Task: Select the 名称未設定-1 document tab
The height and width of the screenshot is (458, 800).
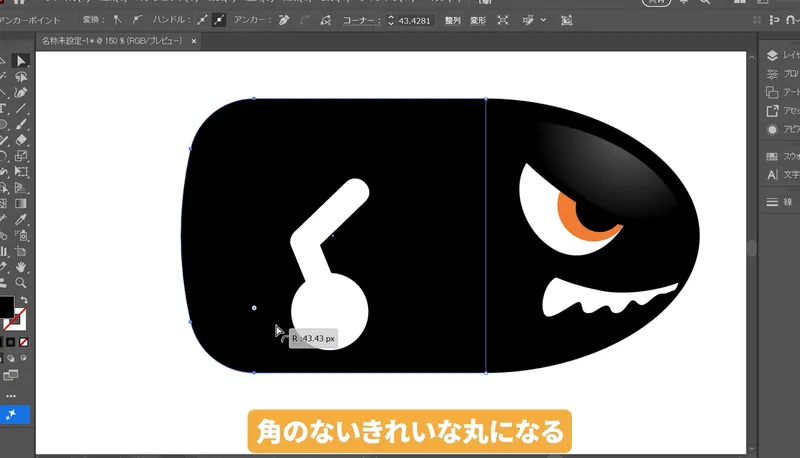Action: [x=112, y=42]
